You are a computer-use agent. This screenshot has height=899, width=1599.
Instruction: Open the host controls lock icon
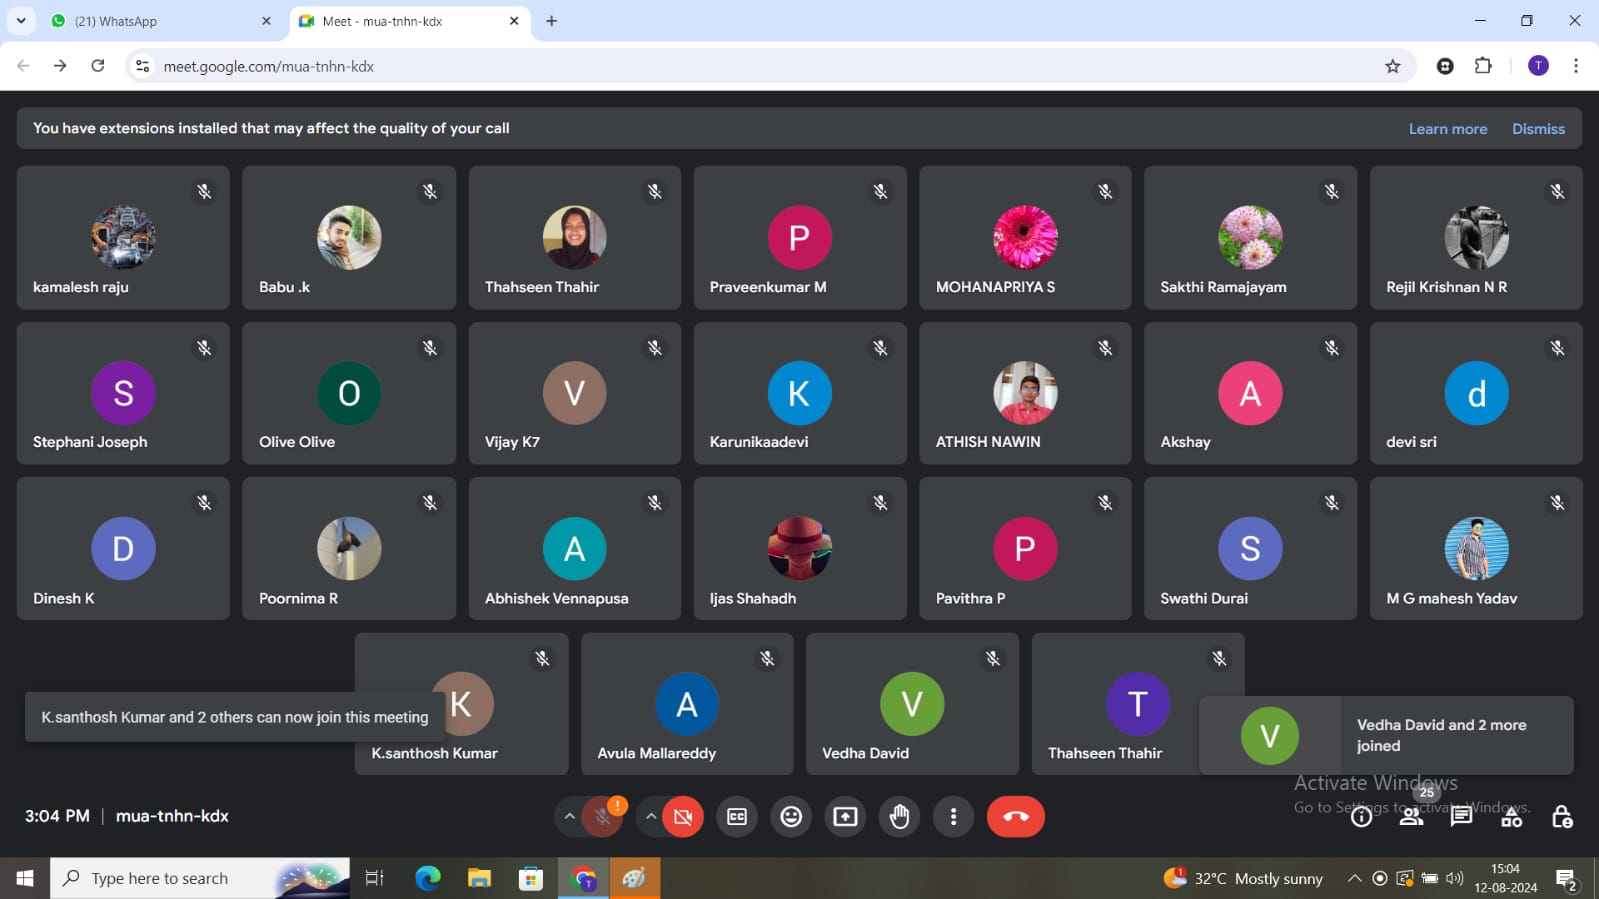1561,817
